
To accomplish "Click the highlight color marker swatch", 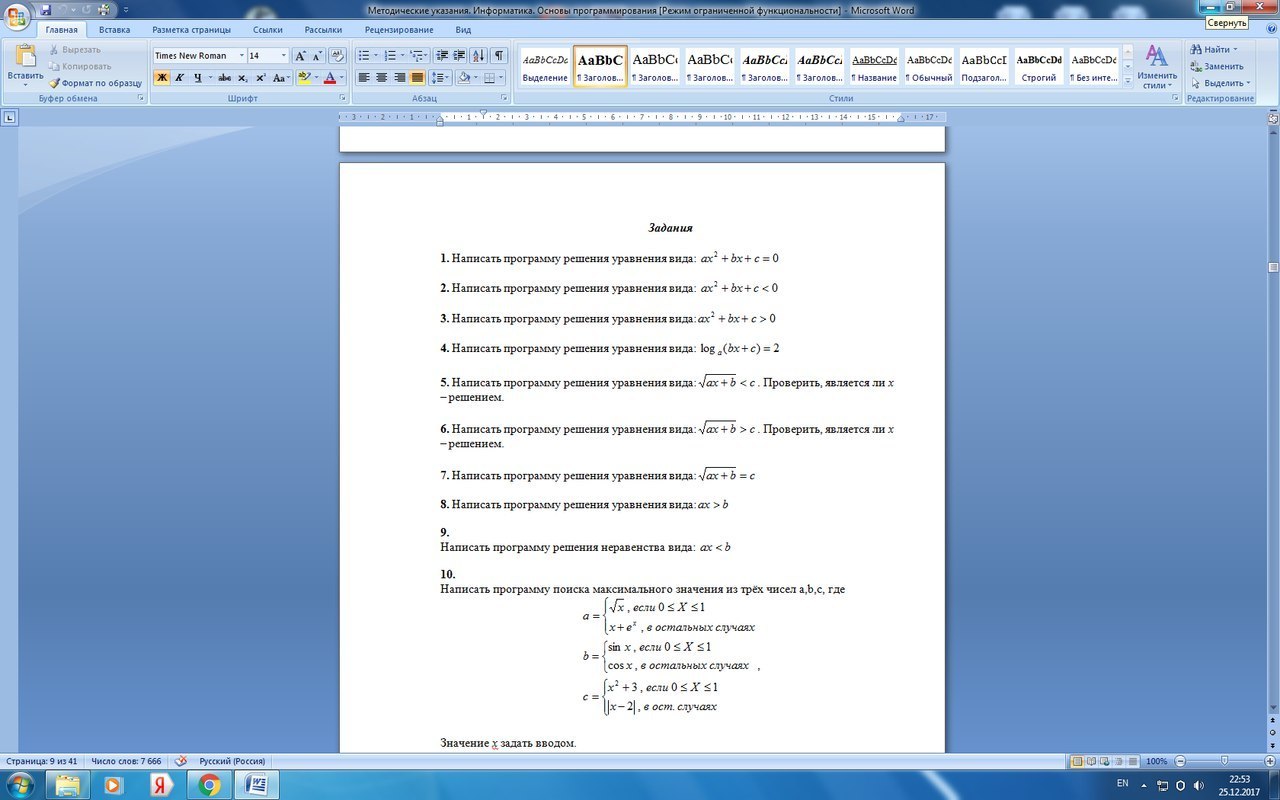I will click(x=304, y=78).
